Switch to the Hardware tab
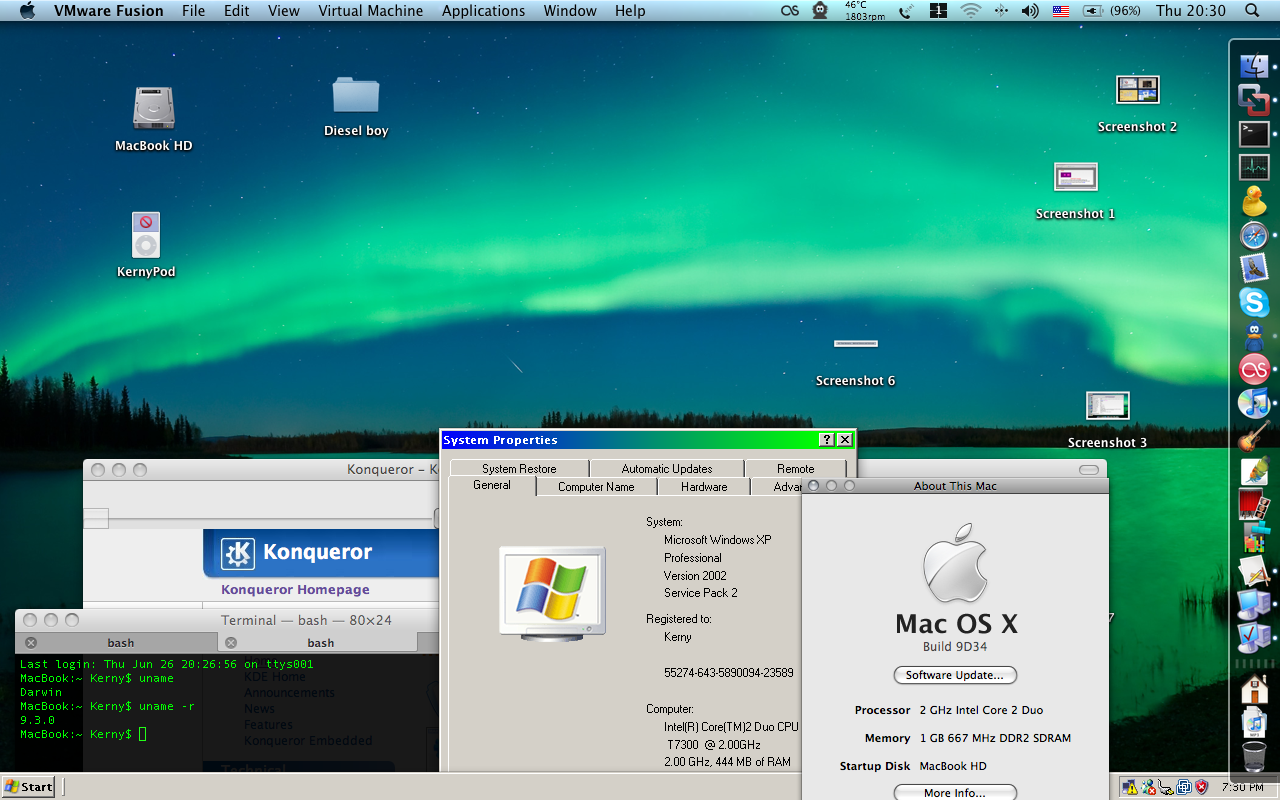The width and height of the screenshot is (1280, 800). 704,487
